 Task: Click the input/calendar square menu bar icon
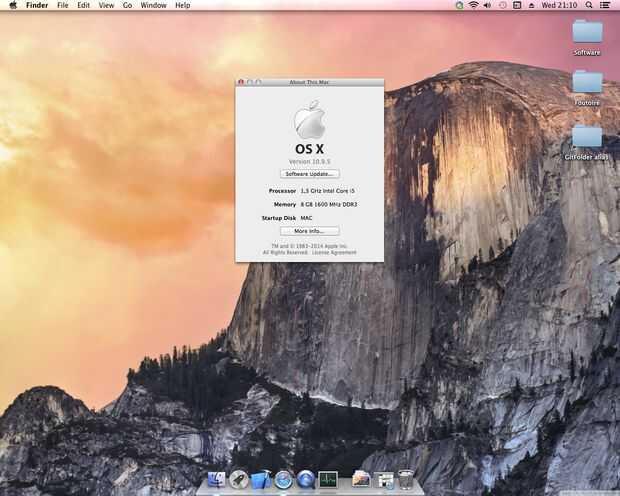[x=517, y=5]
